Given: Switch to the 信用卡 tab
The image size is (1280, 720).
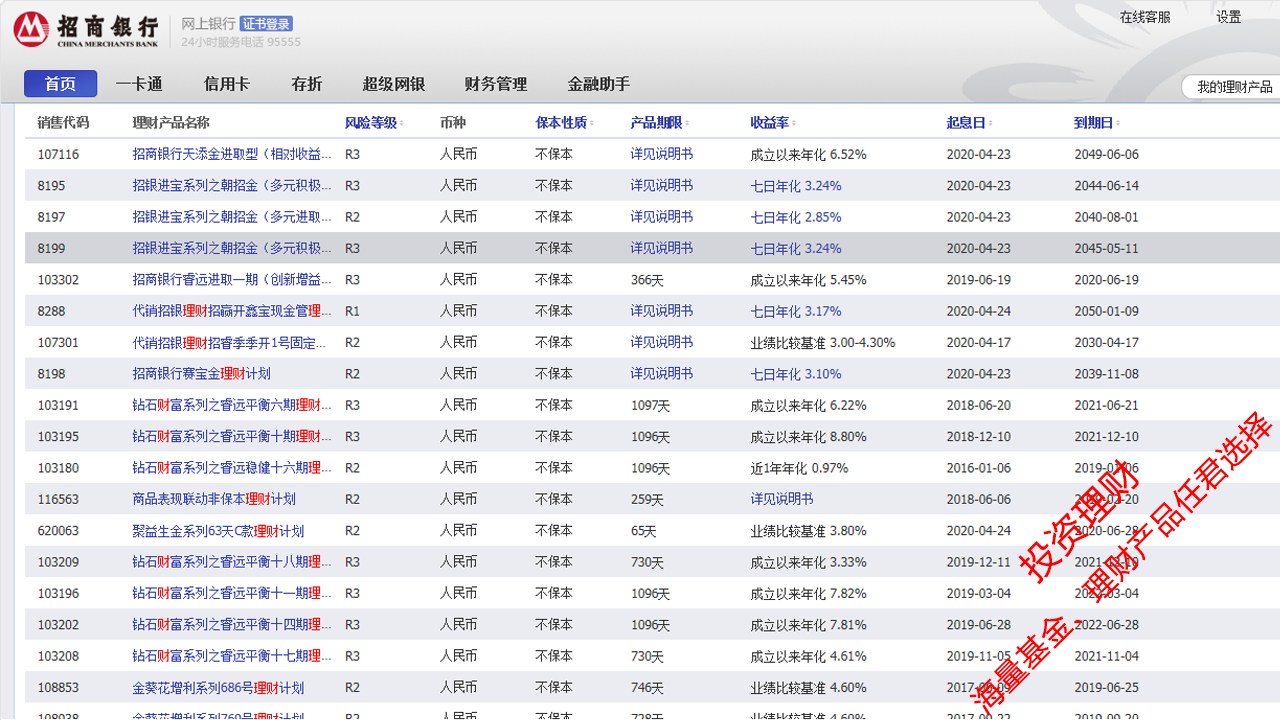Looking at the screenshot, I should point(226,84).
